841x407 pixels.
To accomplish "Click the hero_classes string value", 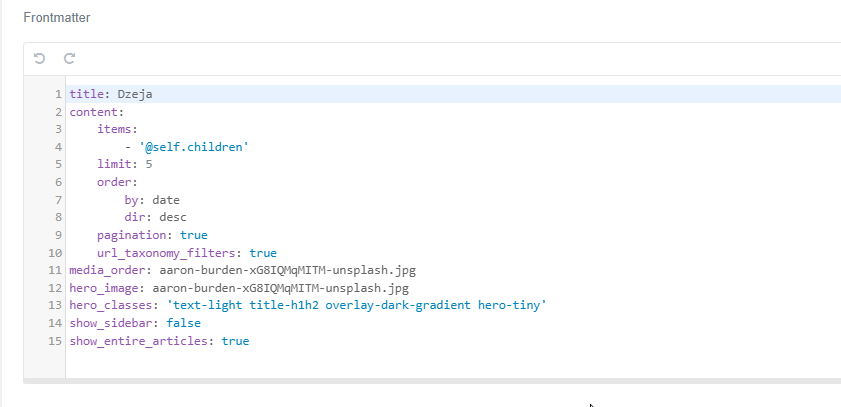I will (x=357, y=305).
